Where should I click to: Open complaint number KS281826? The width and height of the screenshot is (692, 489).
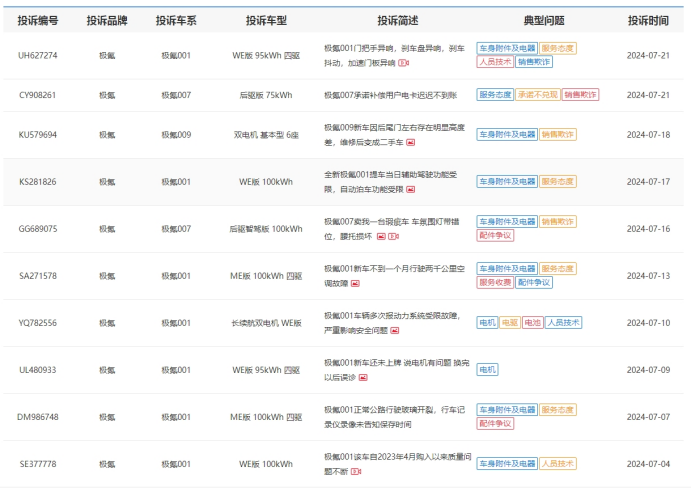[x=38, y=182]
